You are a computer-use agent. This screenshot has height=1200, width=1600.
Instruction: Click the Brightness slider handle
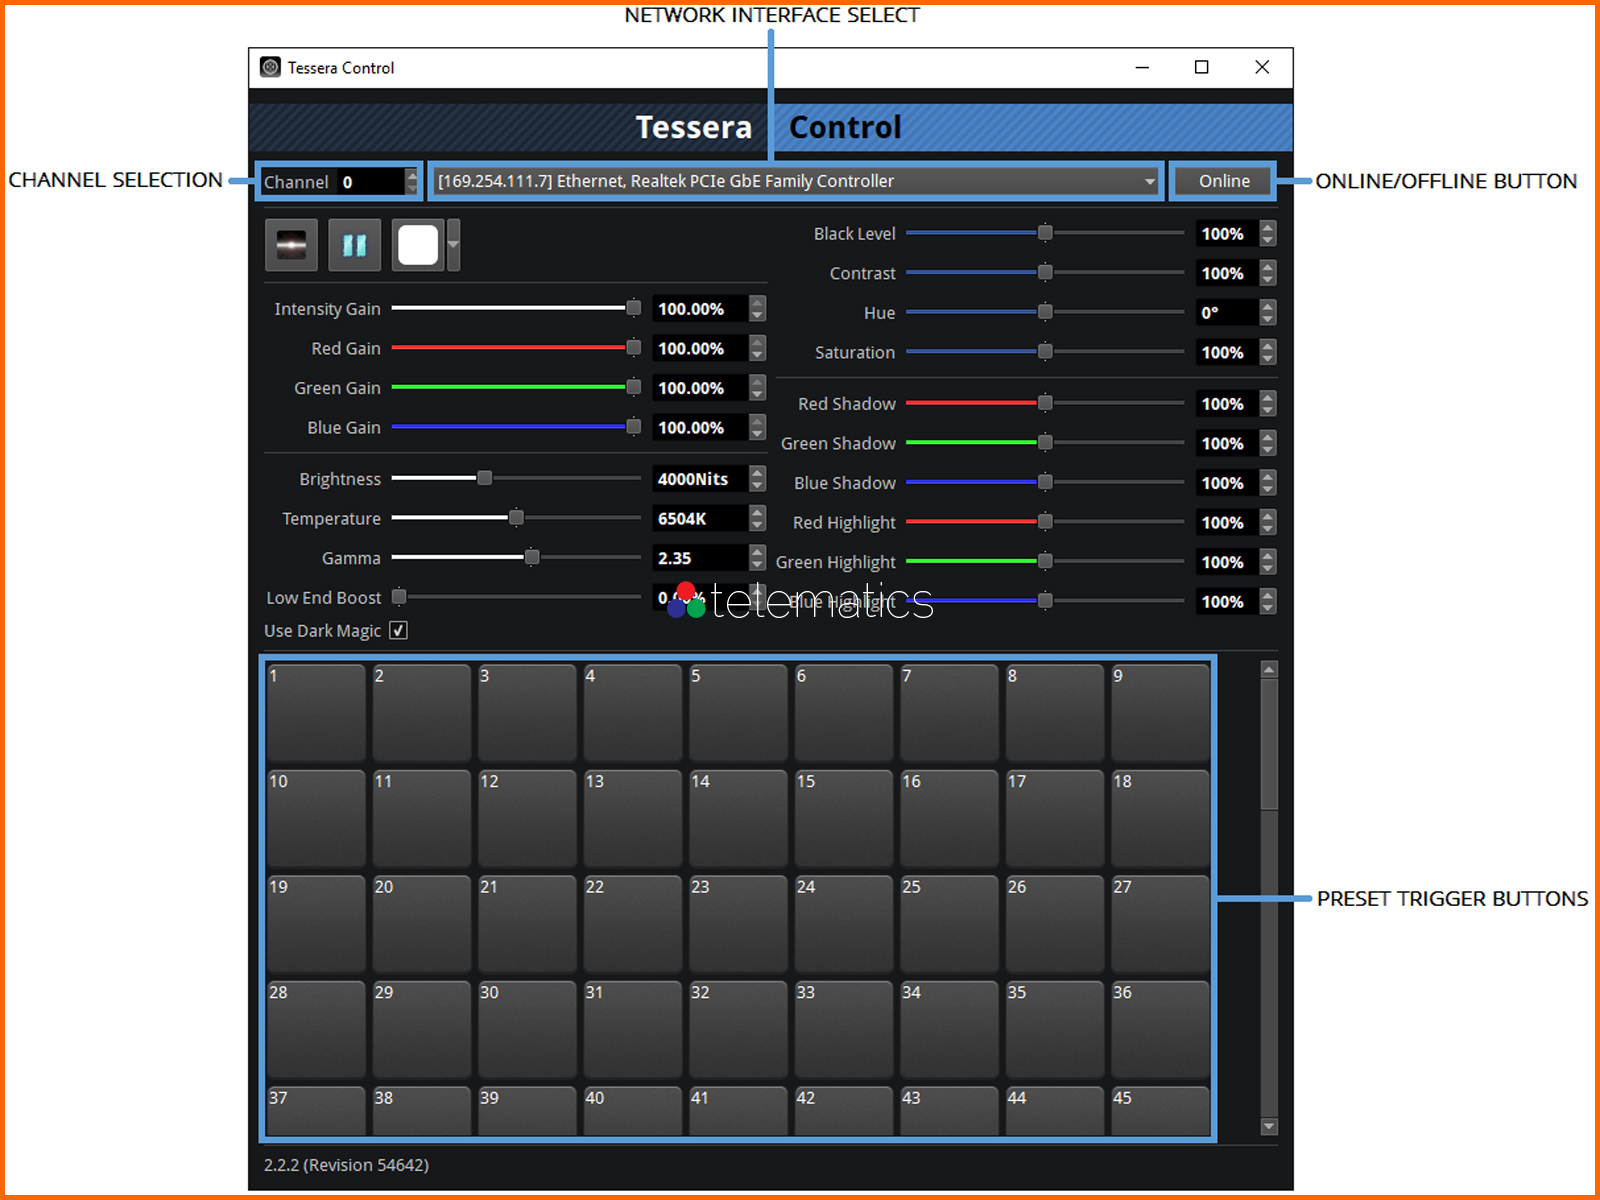click(x=484, y=478)
